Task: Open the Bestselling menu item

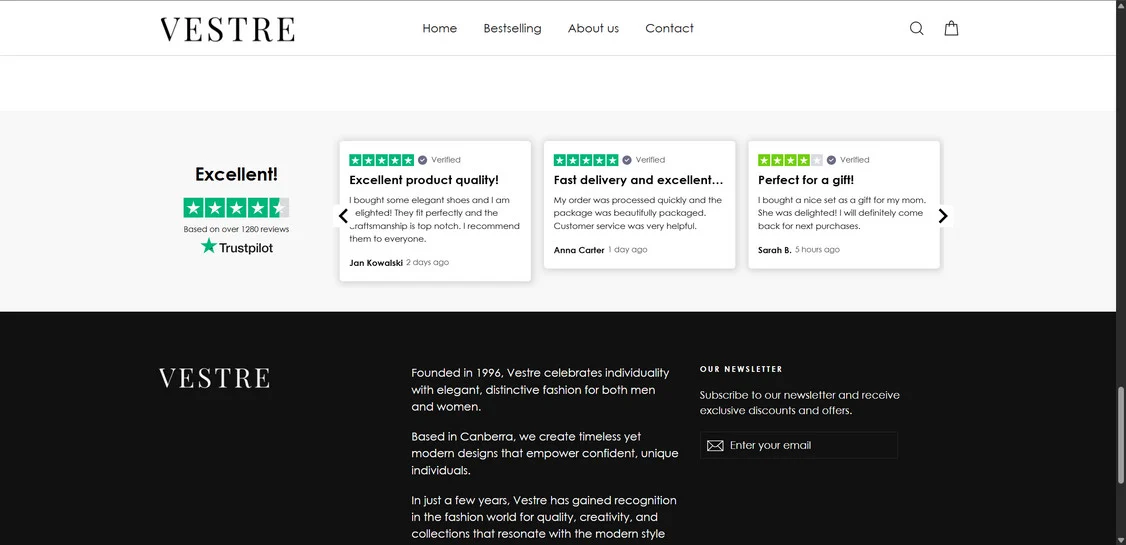Action: (512, 28)
